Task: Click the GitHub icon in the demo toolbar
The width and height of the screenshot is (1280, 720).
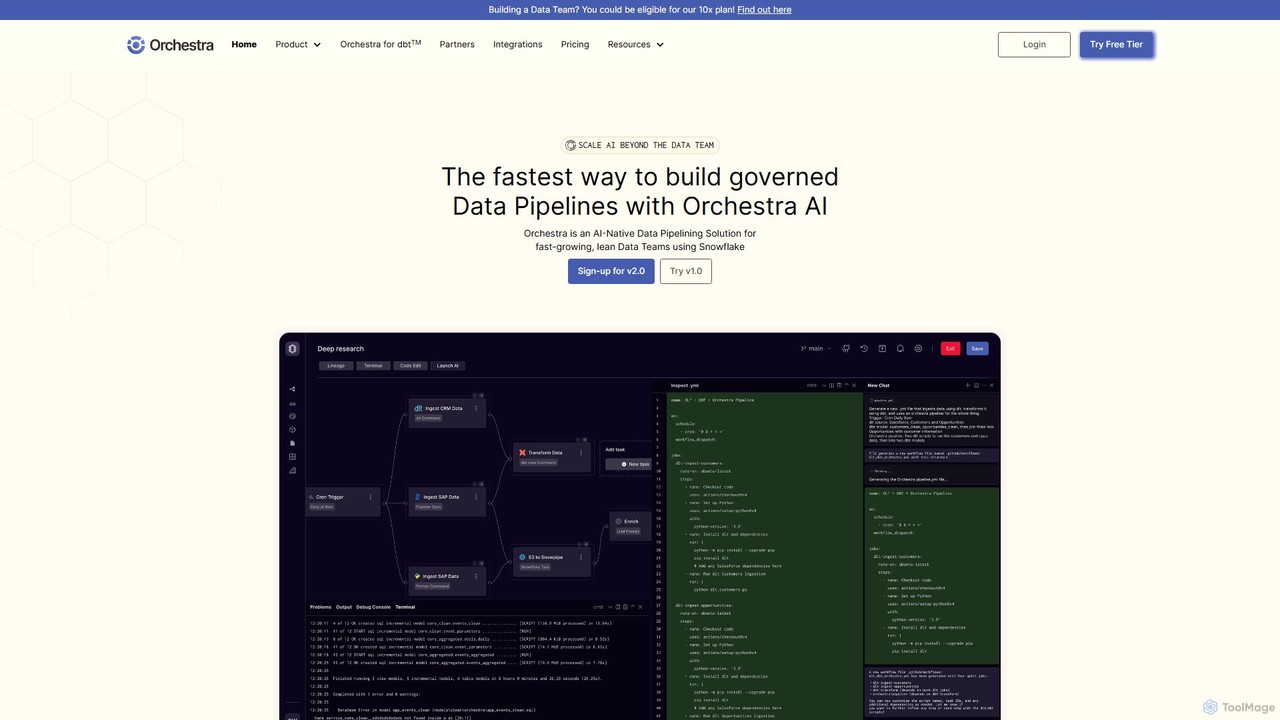Action: 846,349
